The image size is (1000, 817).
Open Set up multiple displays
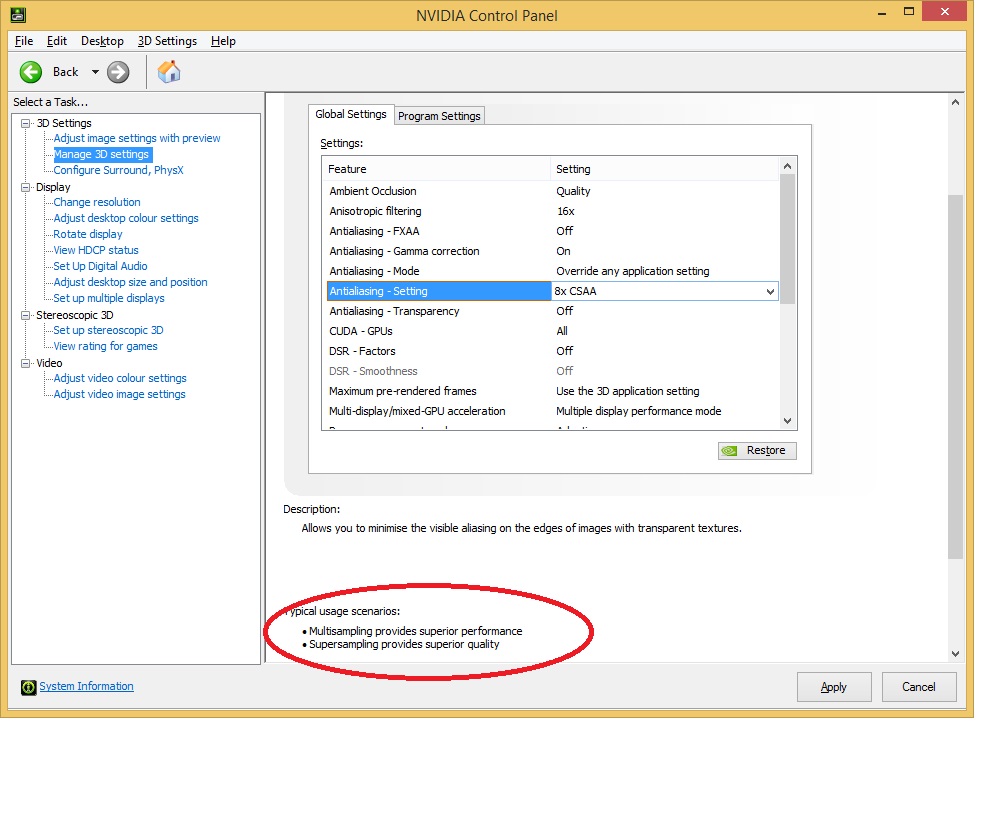click(x=109, y=298)
